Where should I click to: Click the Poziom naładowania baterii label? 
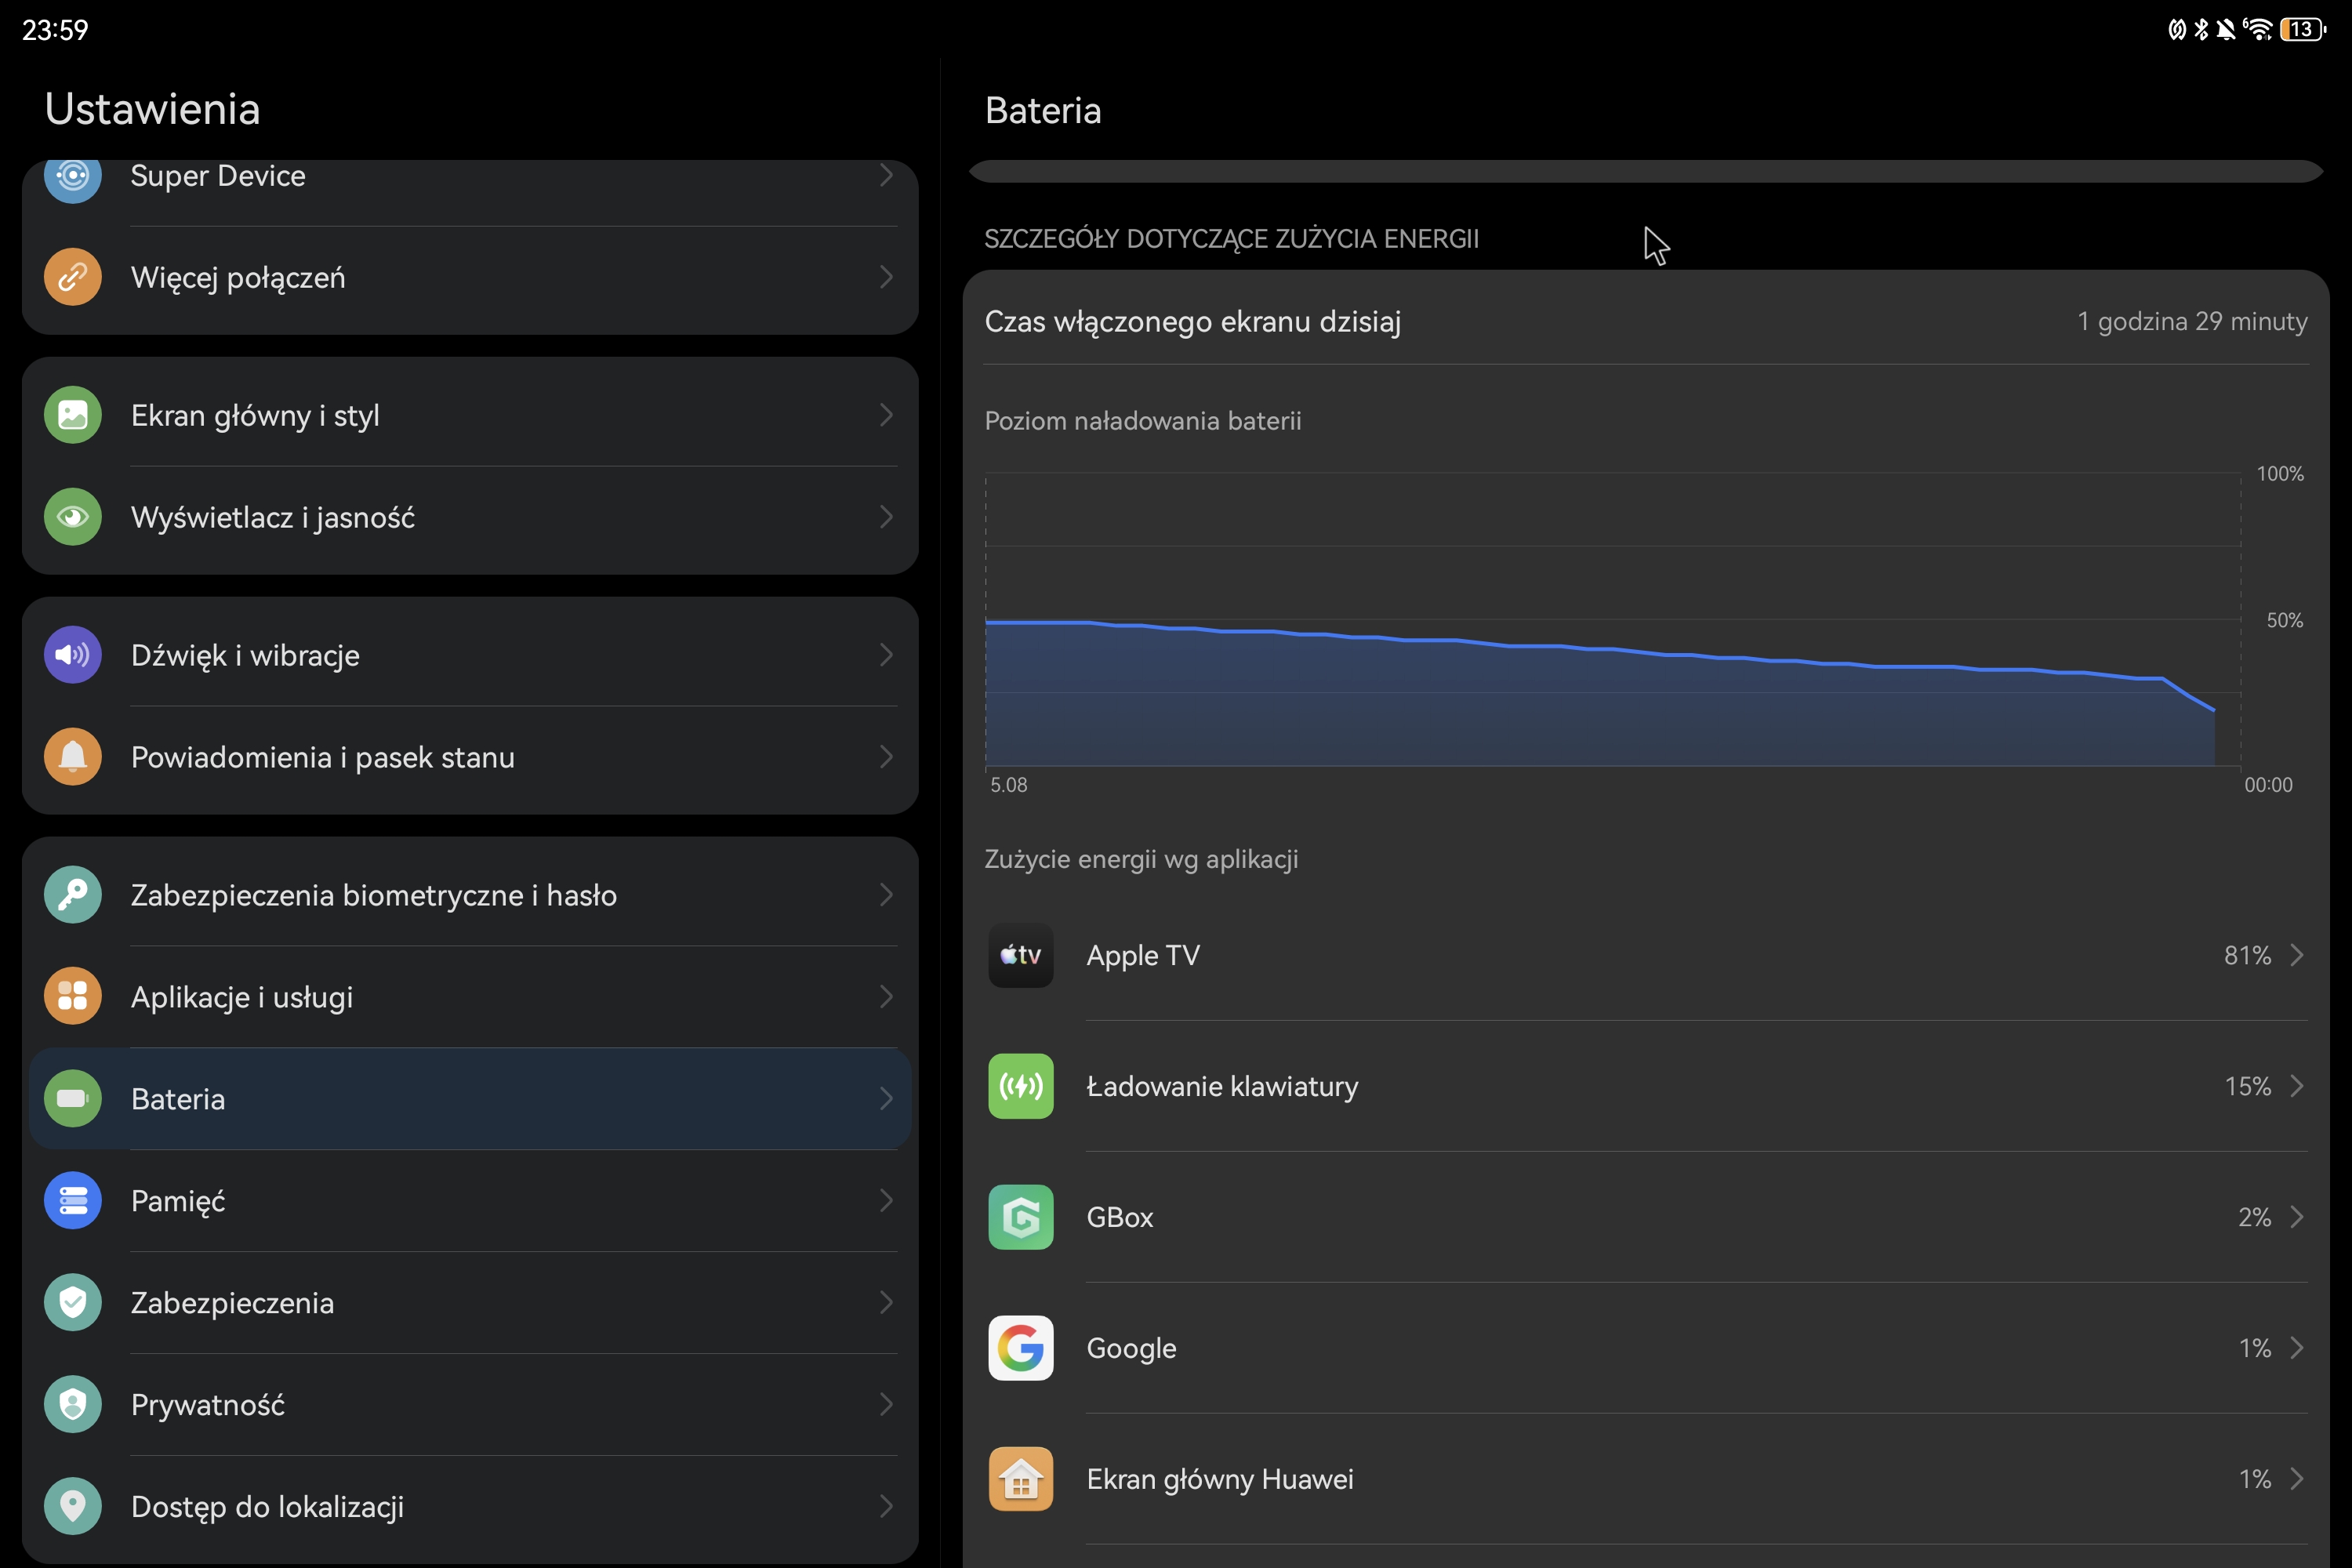[x=1143, y=421]
